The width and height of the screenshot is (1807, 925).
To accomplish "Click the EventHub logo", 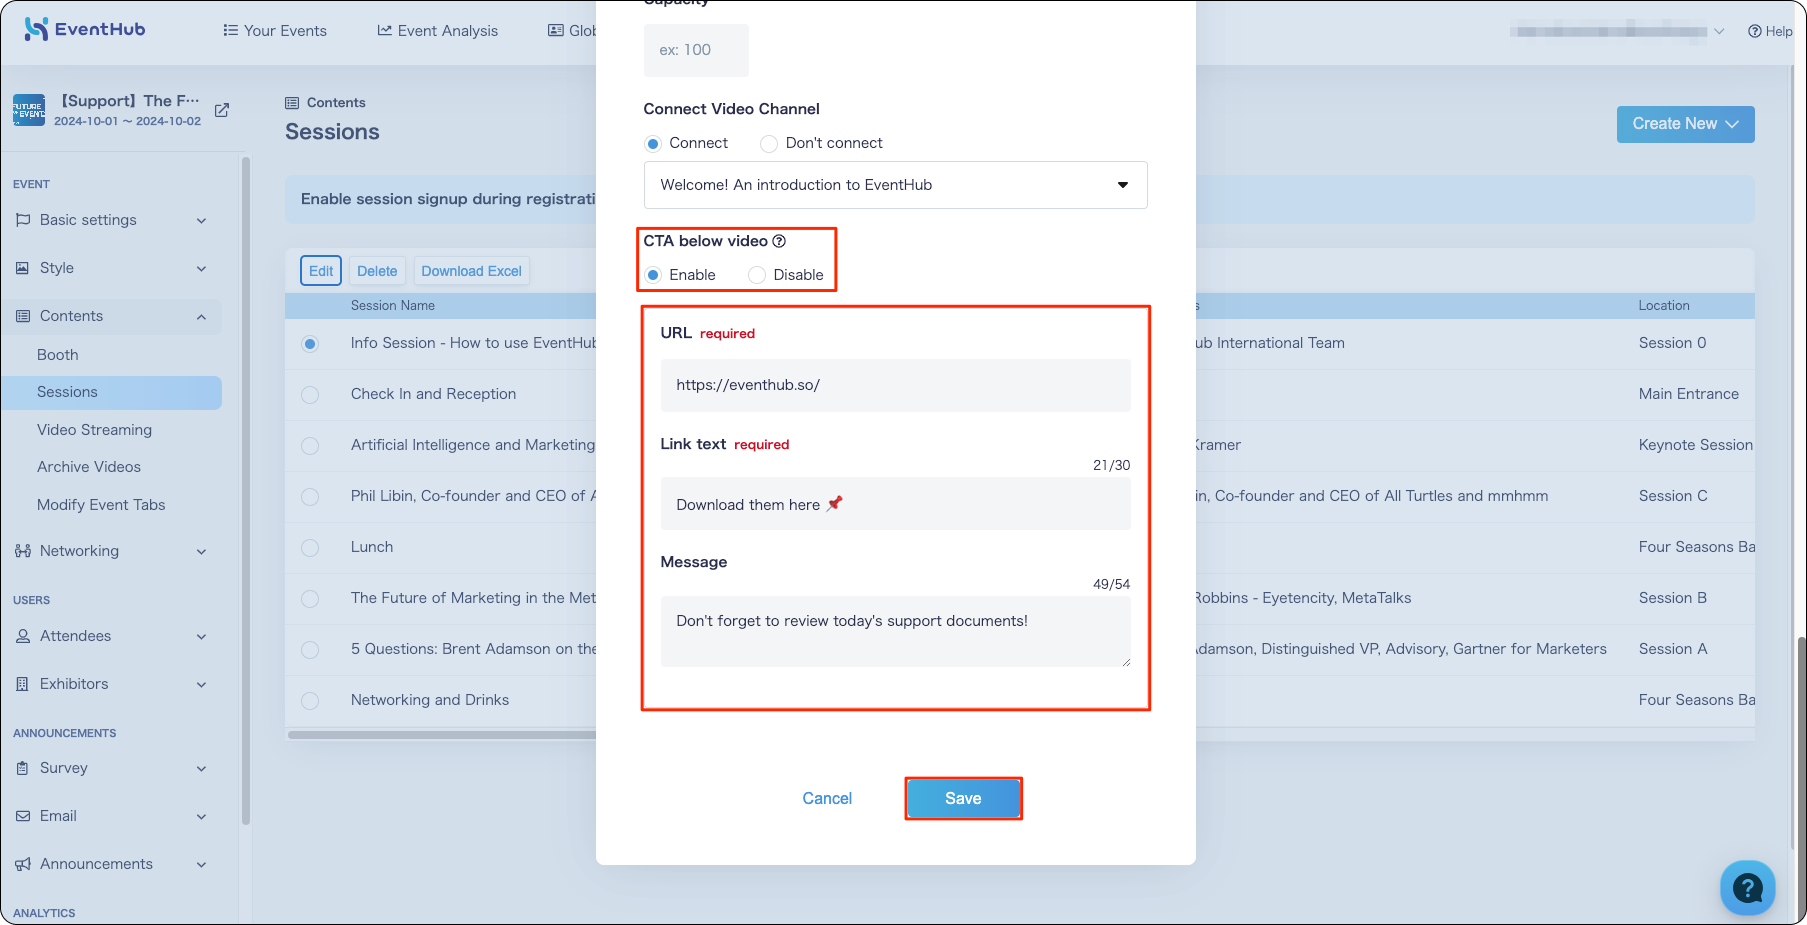I will 85,29.
